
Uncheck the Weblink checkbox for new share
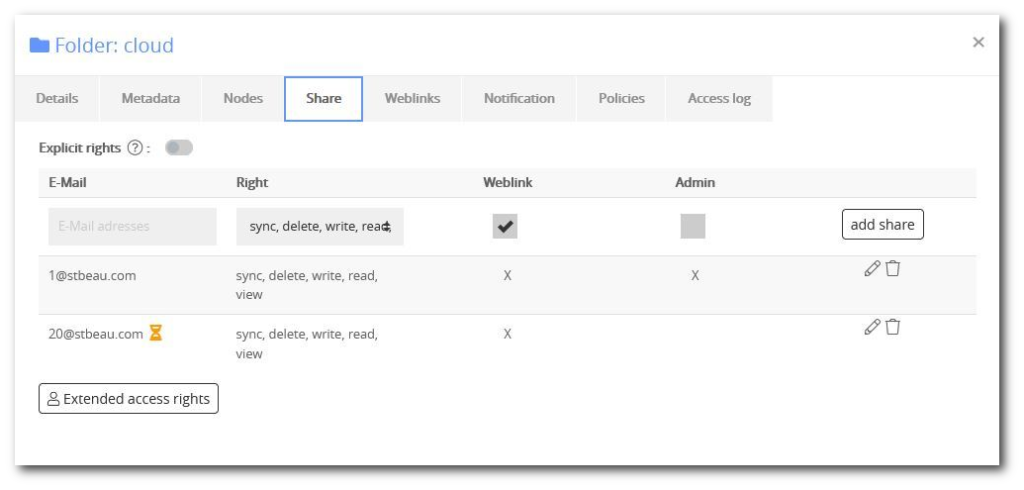505,226
